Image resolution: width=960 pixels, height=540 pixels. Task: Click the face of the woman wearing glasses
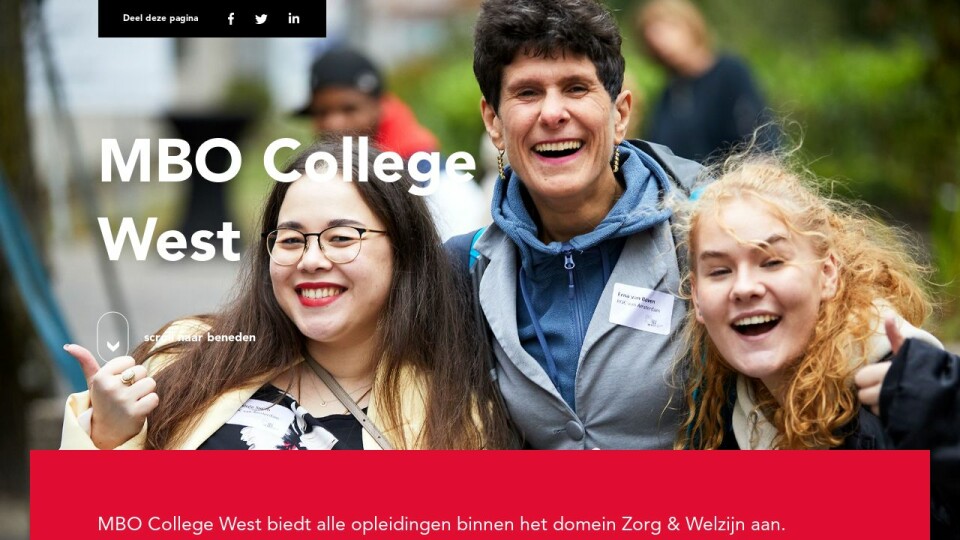[x=331, y=263]
